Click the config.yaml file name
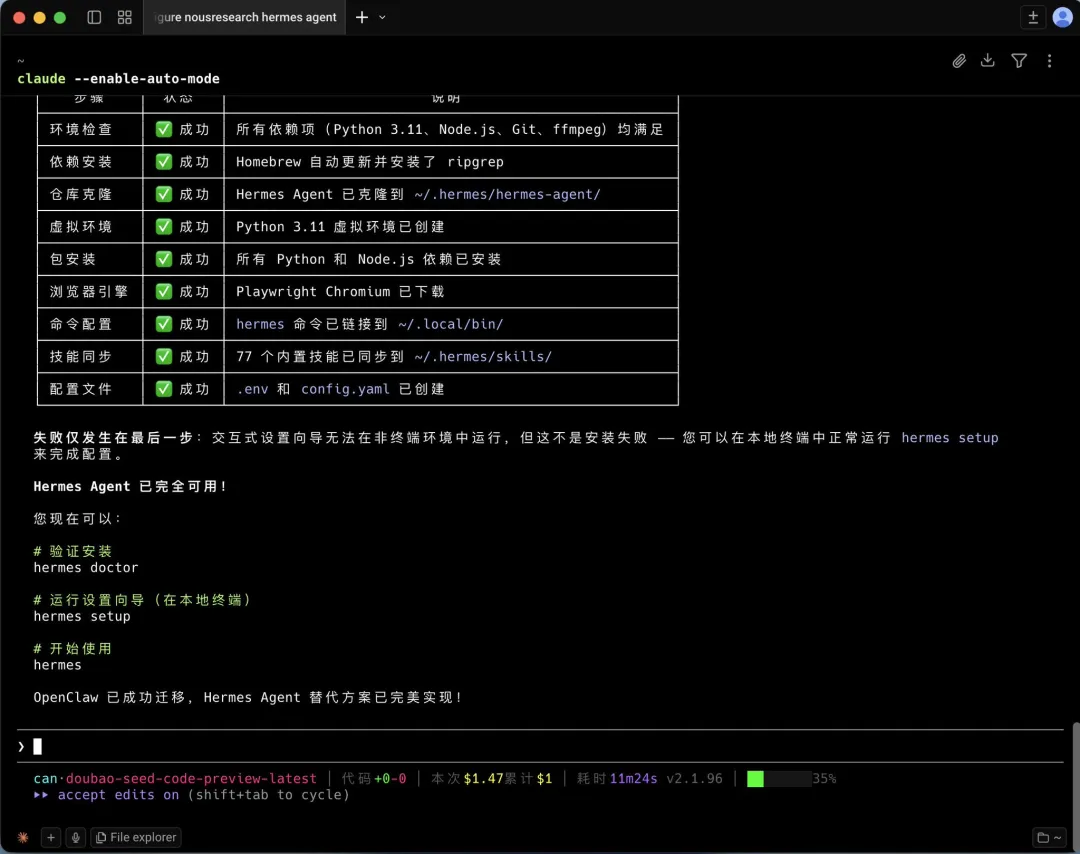This screenshot has height=854, width=1080. coord(345,389)
